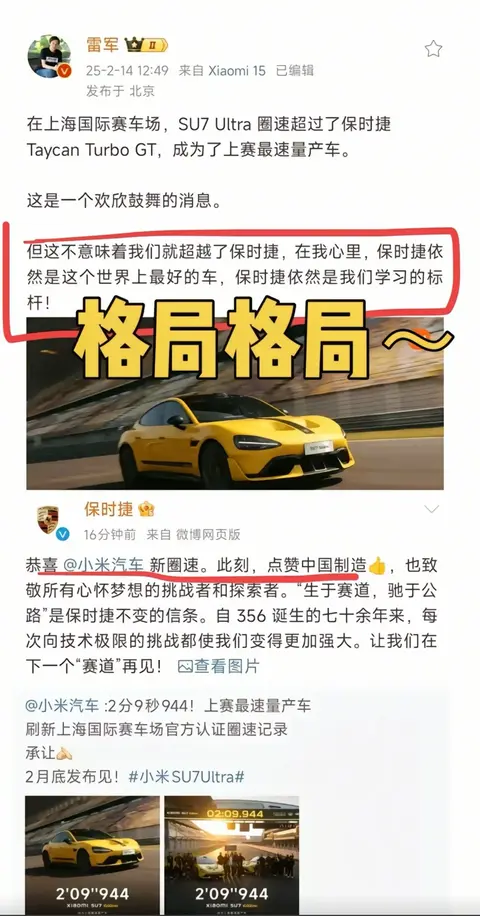Open 雷军's profile avatar
Image resolution: width=480 pixels, height=916 pixels.
tap(49, 56)
